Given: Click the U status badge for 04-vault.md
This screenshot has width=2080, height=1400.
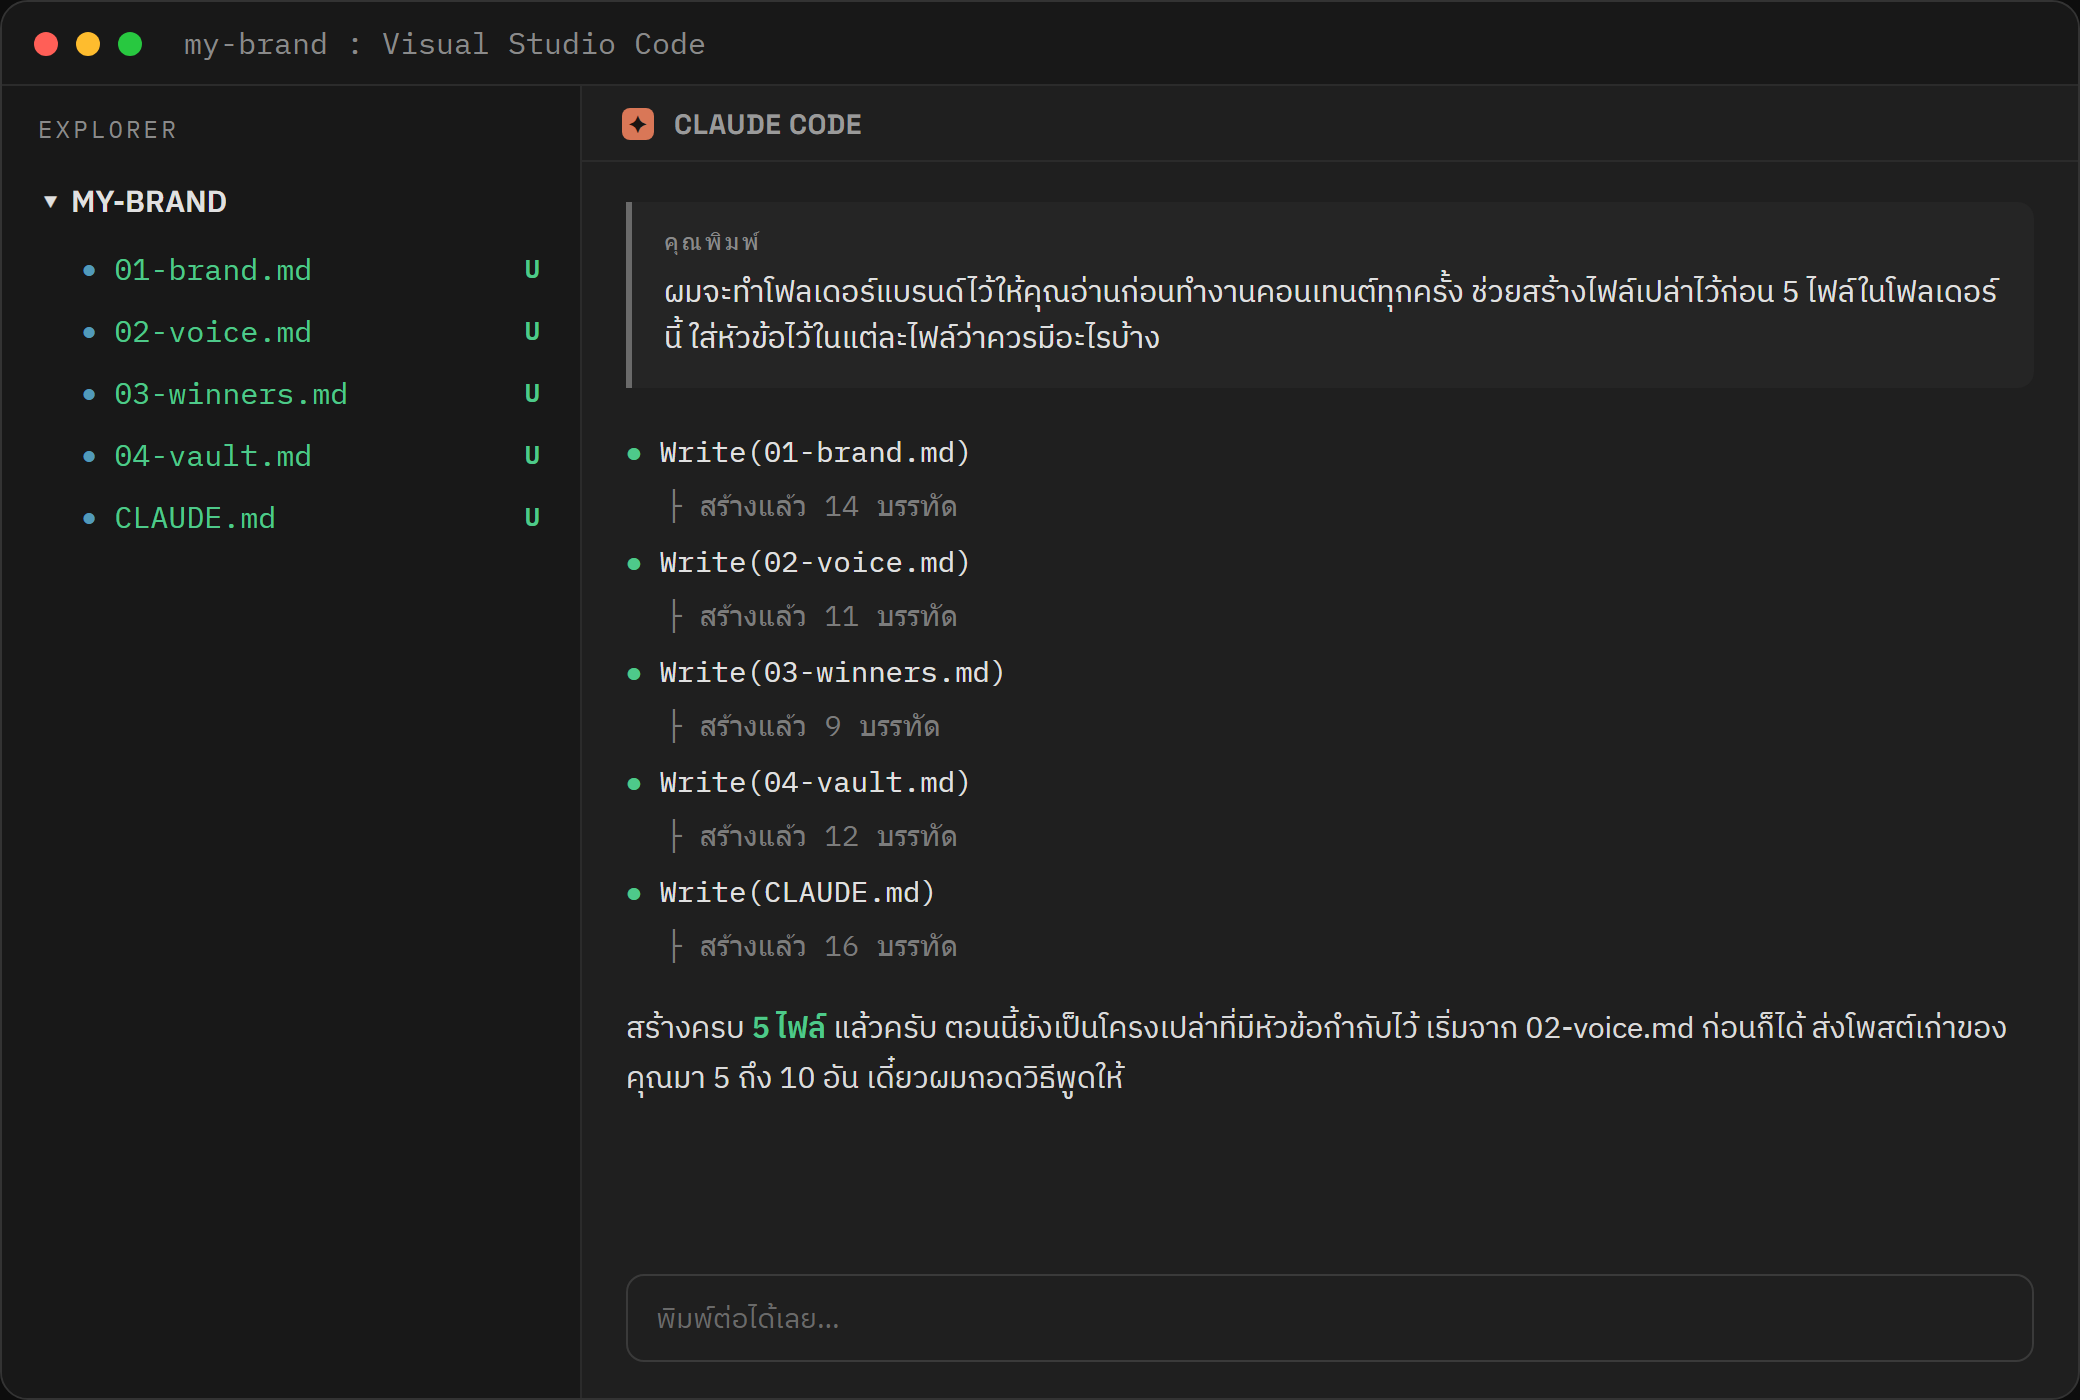Looking at the screenshot, I should (532, 456).
